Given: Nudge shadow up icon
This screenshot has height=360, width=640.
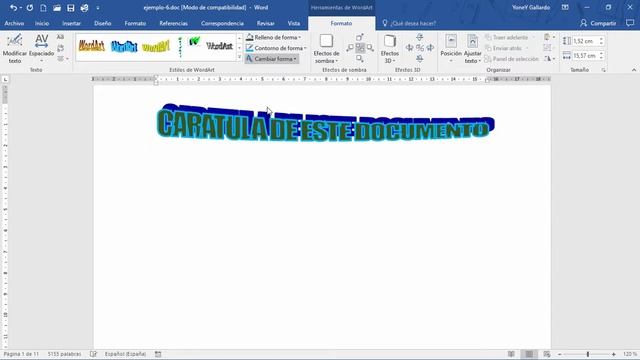Looking at the screenshot, I should coord(360,38).
